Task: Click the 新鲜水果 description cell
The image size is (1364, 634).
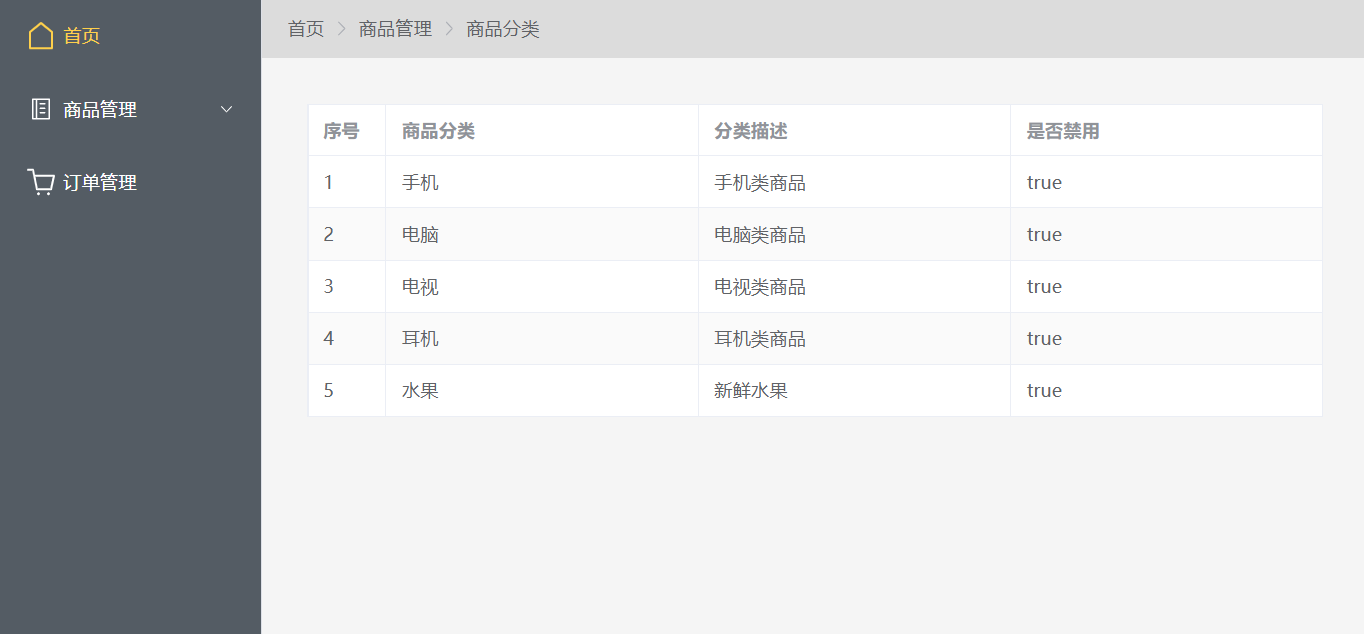Action: (854, 390)
